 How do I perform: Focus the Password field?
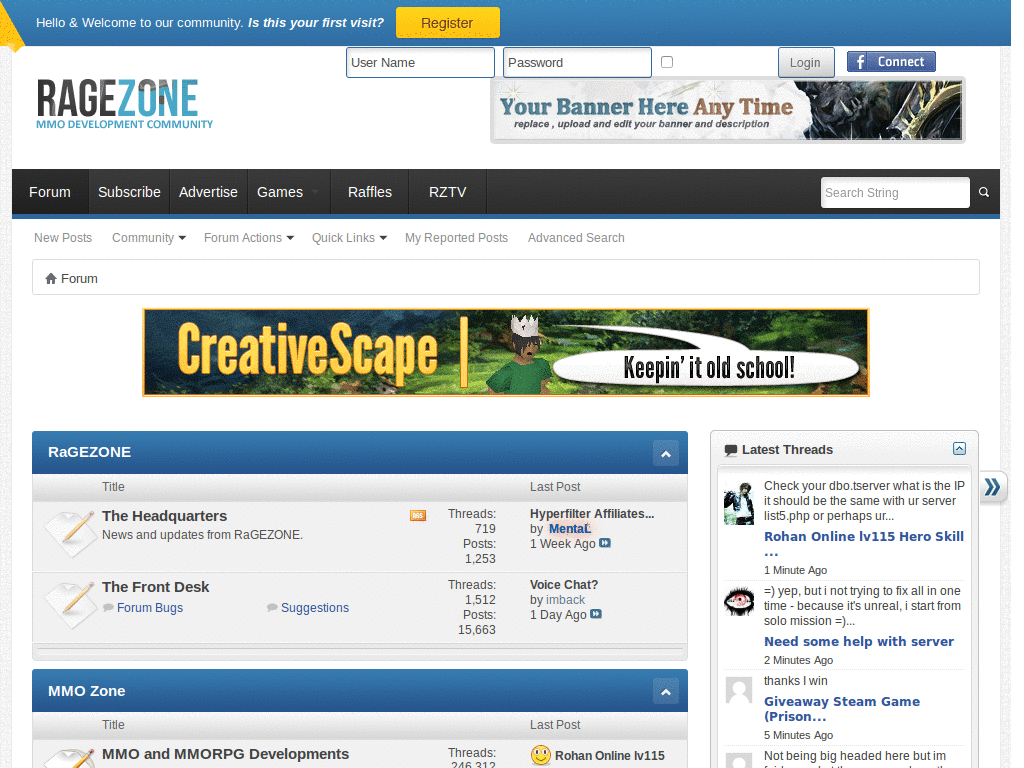[577, 63]
